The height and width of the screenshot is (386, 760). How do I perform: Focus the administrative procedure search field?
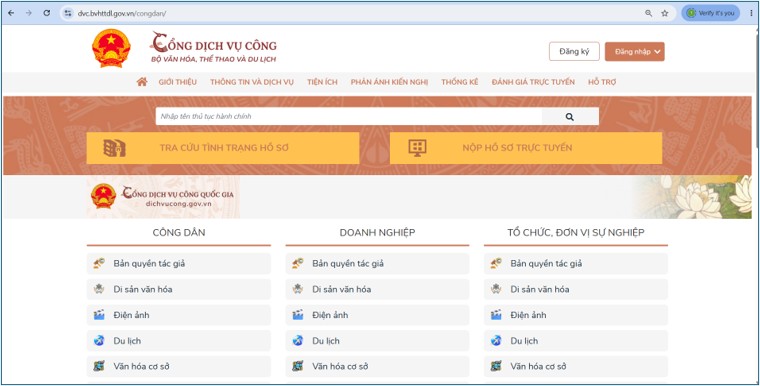[x=348, y=116]
